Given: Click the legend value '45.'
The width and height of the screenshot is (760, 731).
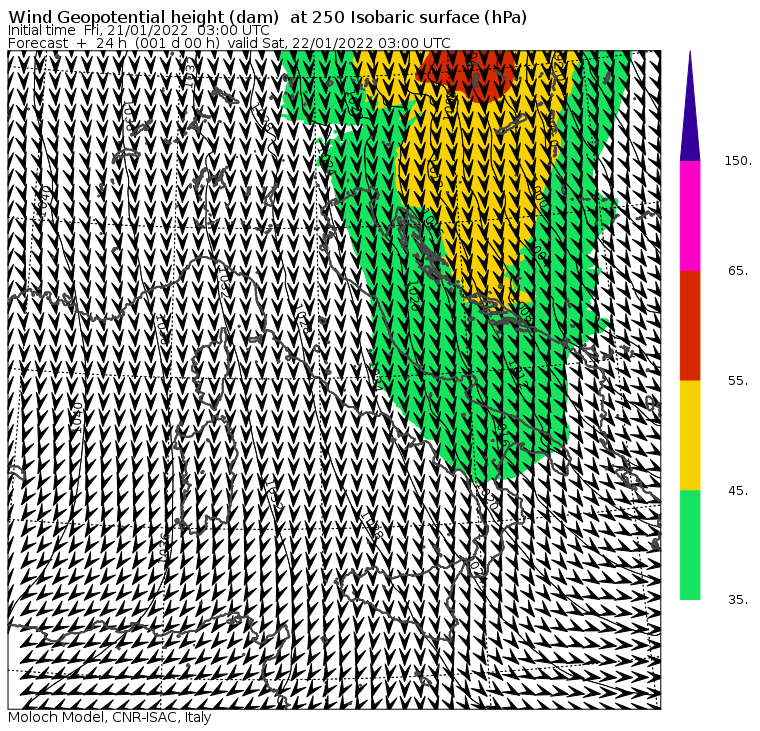Looking at the screenshot, I should pos(738,491).
